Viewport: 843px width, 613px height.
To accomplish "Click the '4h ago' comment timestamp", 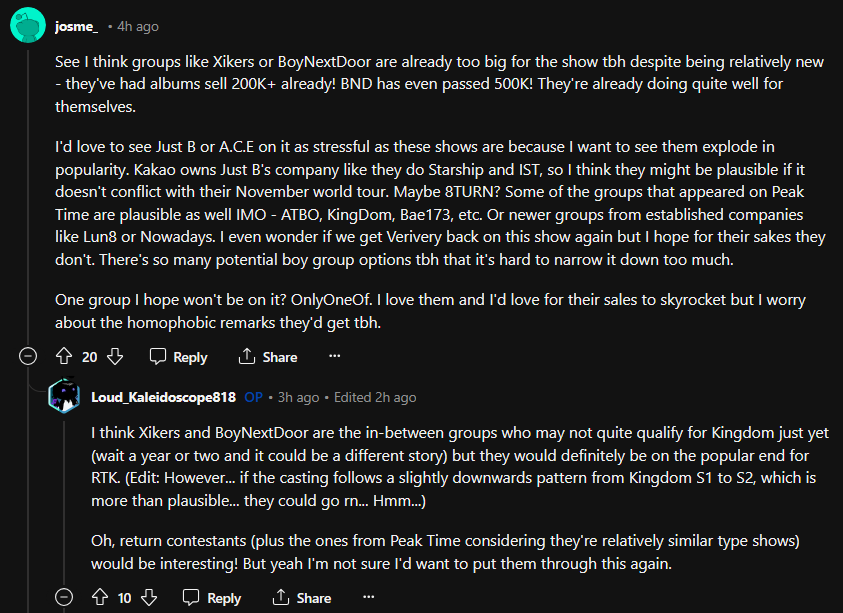I will 137,26.
